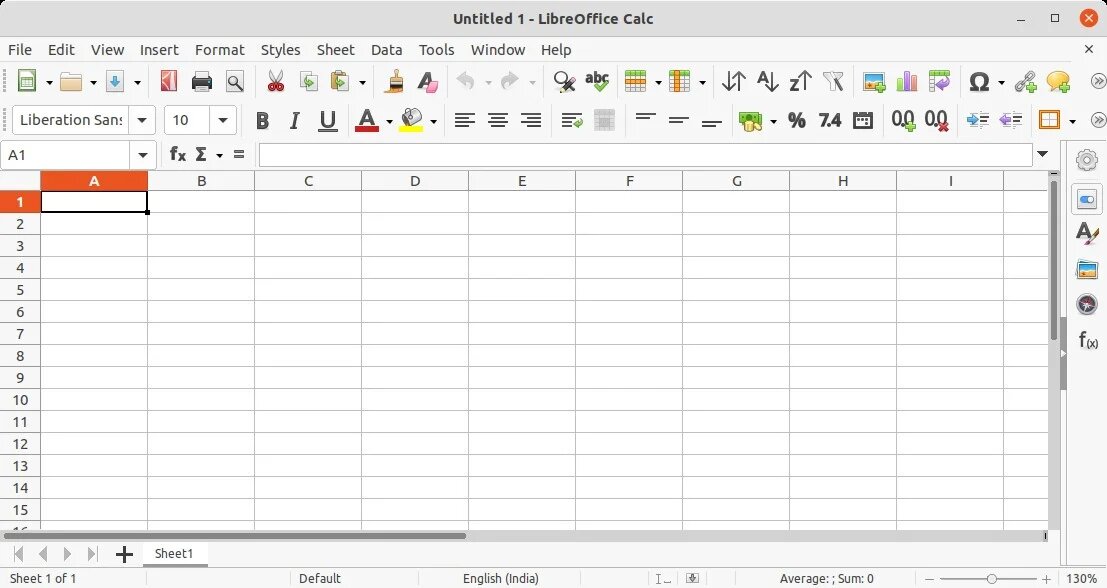Image resolution: width=1107 pixels, height=588 pixels.
Task: Open the Sheet menu
Action: (335, 49)
